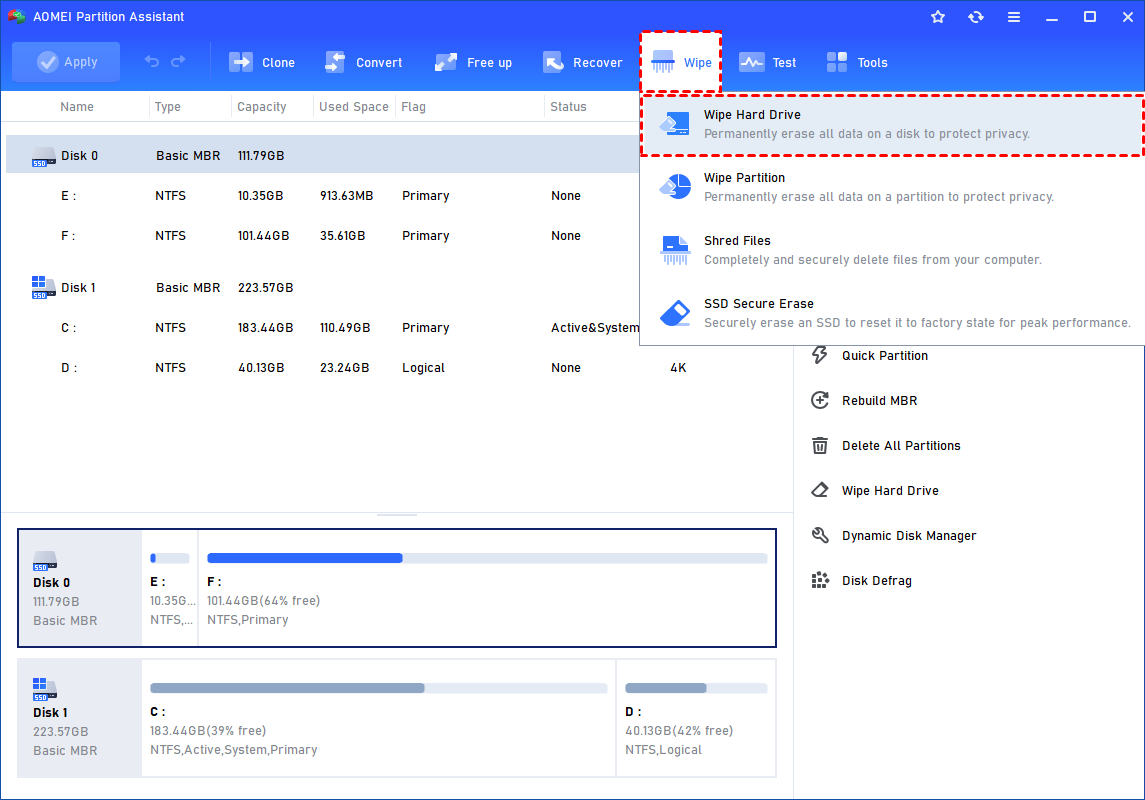Click the favorites star icon in title bar

(x=938, y=17)
